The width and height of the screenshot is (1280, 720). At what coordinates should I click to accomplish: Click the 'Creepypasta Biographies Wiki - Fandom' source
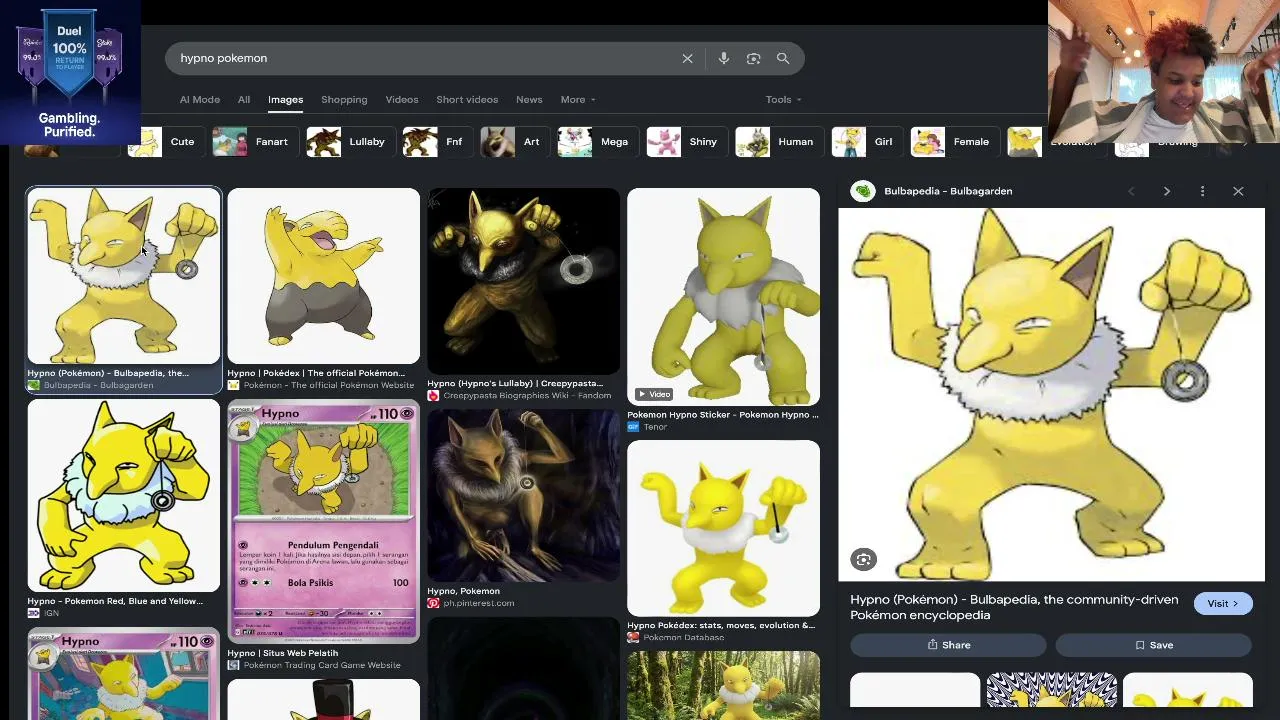coord(527,396)
